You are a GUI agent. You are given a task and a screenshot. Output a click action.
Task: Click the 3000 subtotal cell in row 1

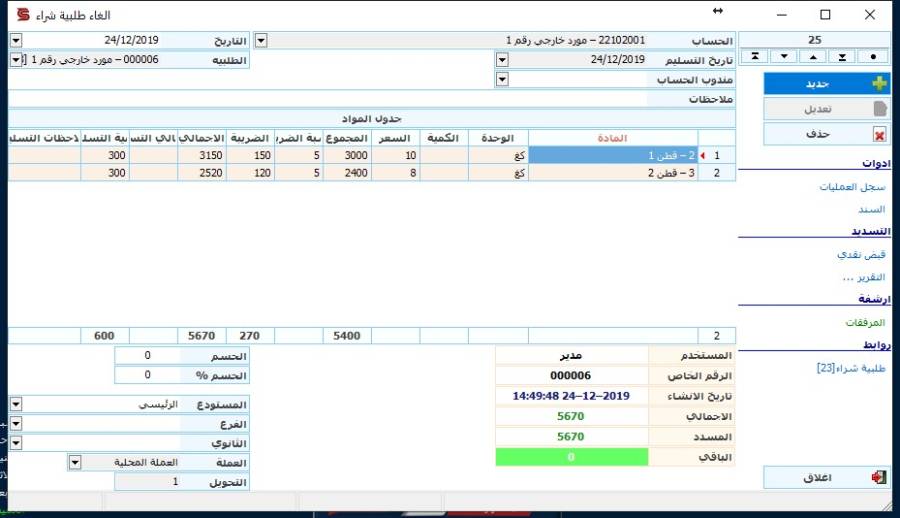(x=347, y=156)
